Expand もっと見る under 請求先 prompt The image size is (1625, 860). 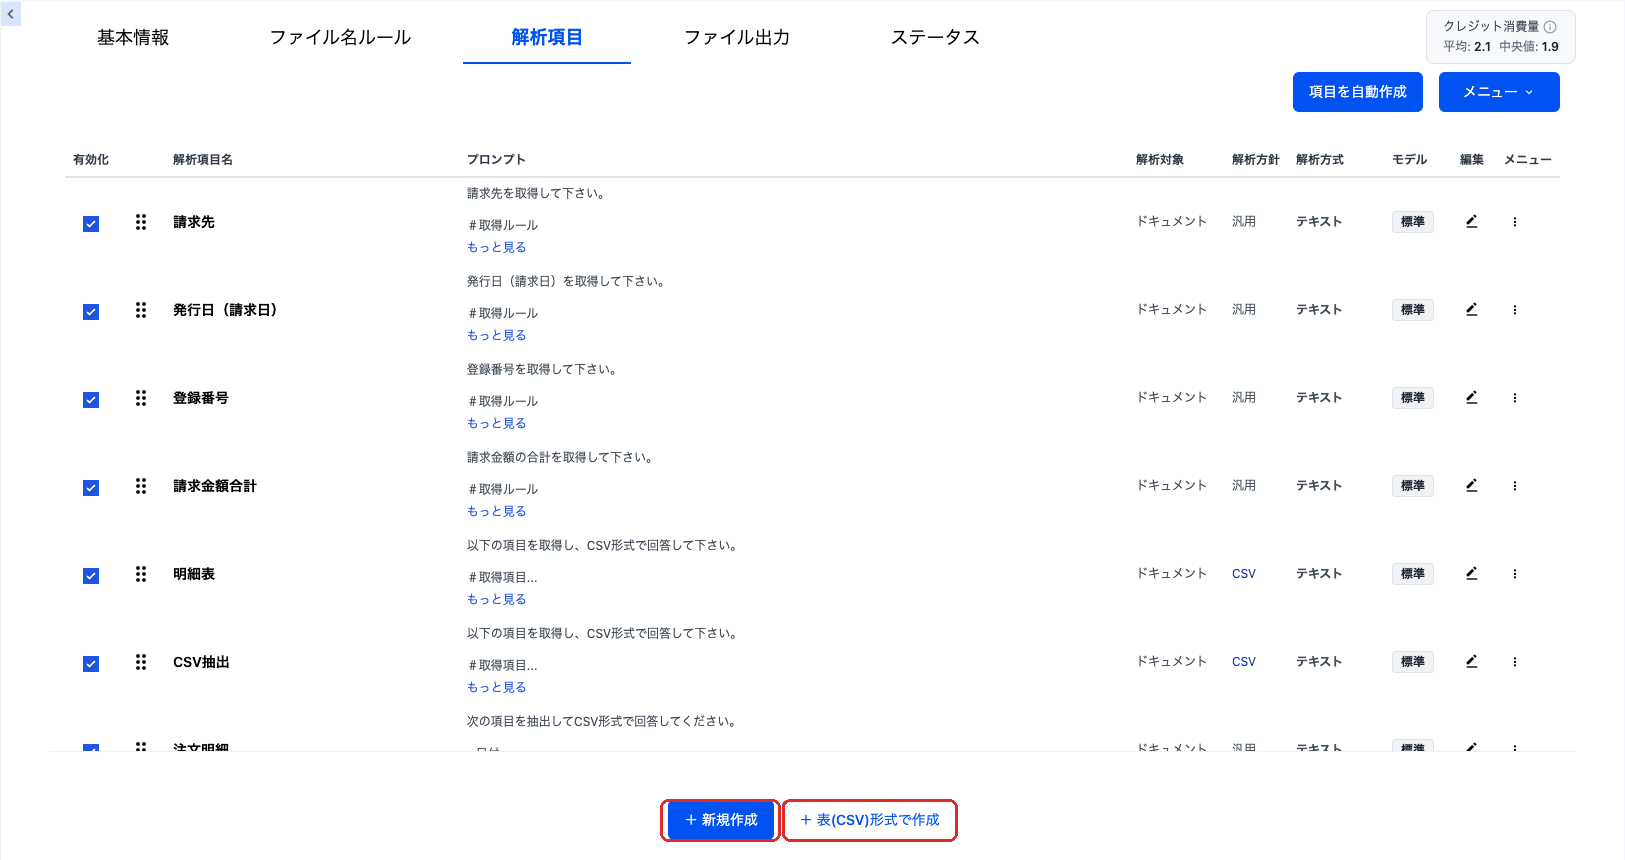pyautogui.click(x=497, y=247)
